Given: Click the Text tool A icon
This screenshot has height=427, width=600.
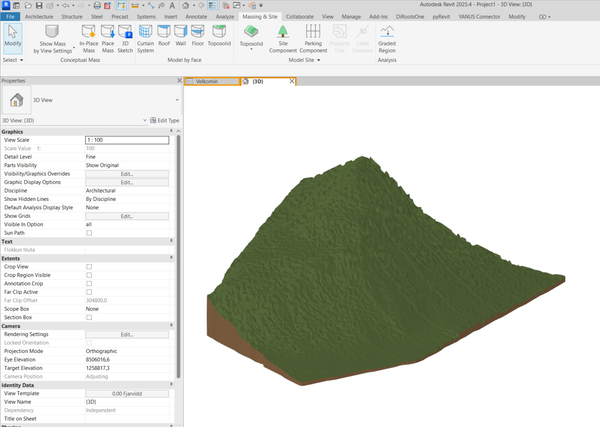Looking at the screenshot, I should click(x=172, y=6).
